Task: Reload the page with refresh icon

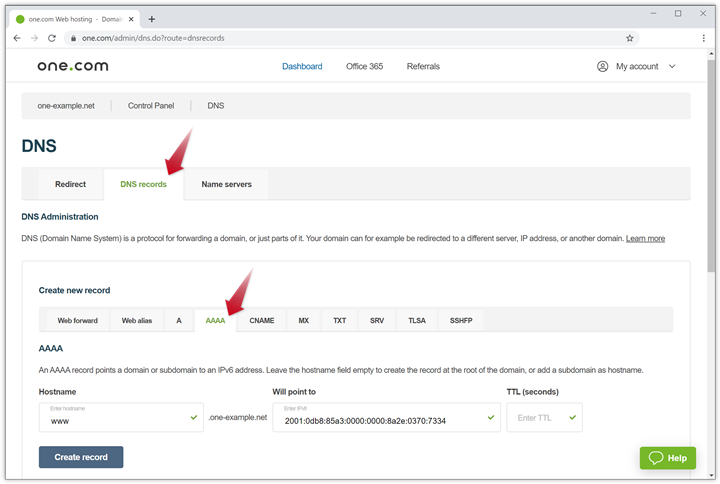Action: [54, 38]
